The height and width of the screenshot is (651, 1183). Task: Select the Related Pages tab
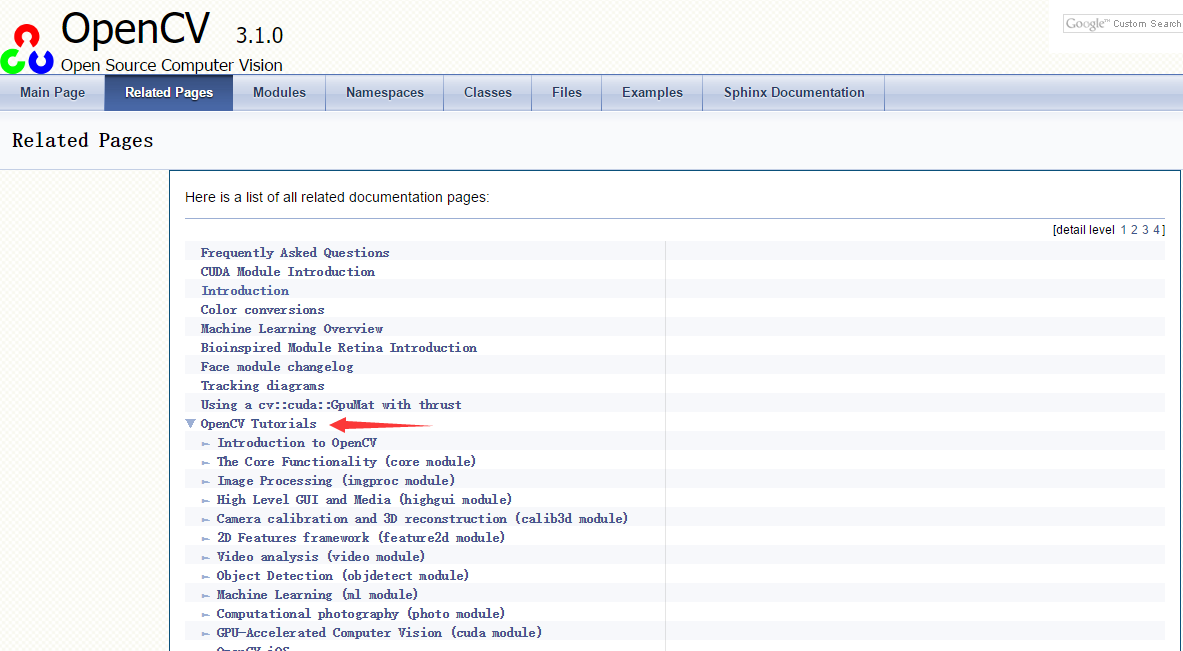point(169,93)
